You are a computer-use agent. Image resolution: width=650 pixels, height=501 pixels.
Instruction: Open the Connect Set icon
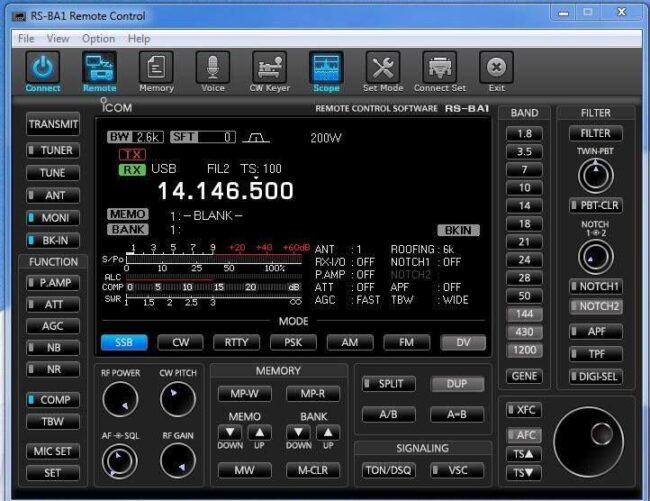(440, 67)
